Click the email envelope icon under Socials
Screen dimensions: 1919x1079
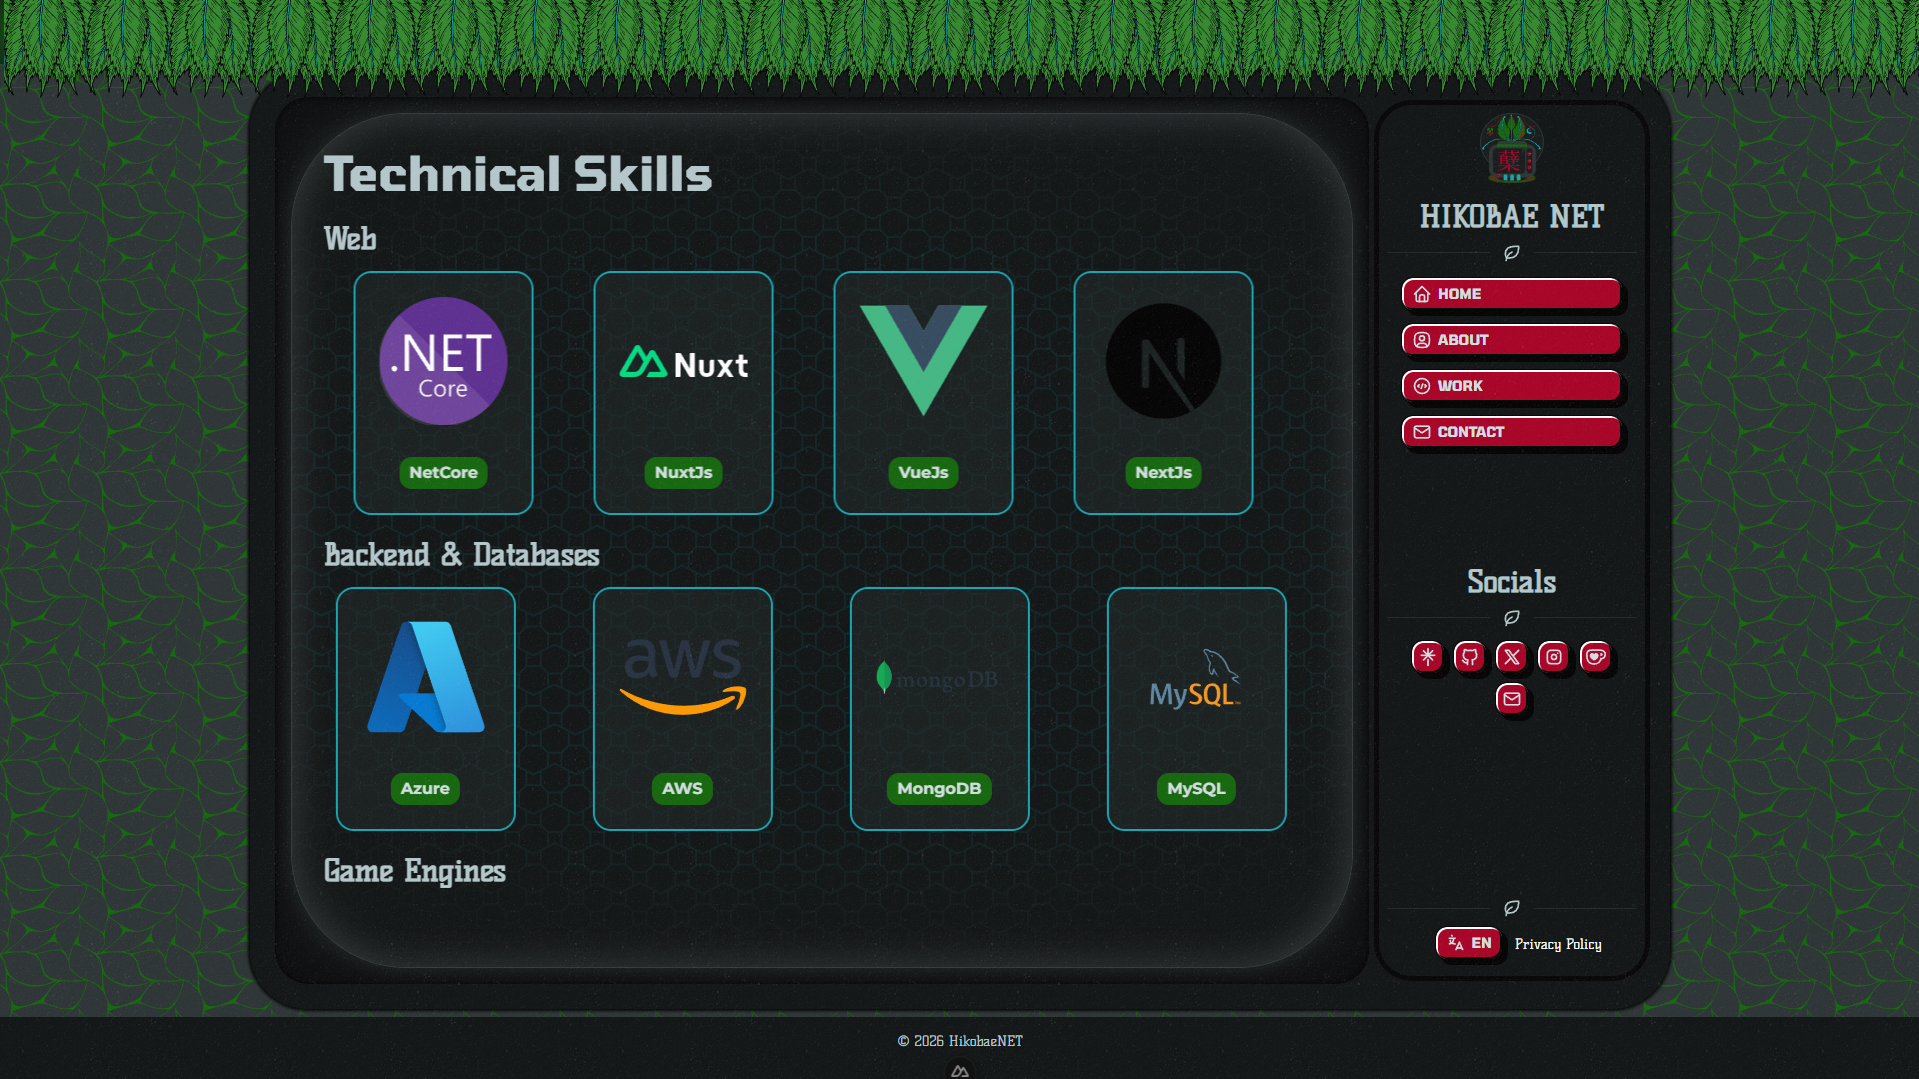[x=1511, y=699]
